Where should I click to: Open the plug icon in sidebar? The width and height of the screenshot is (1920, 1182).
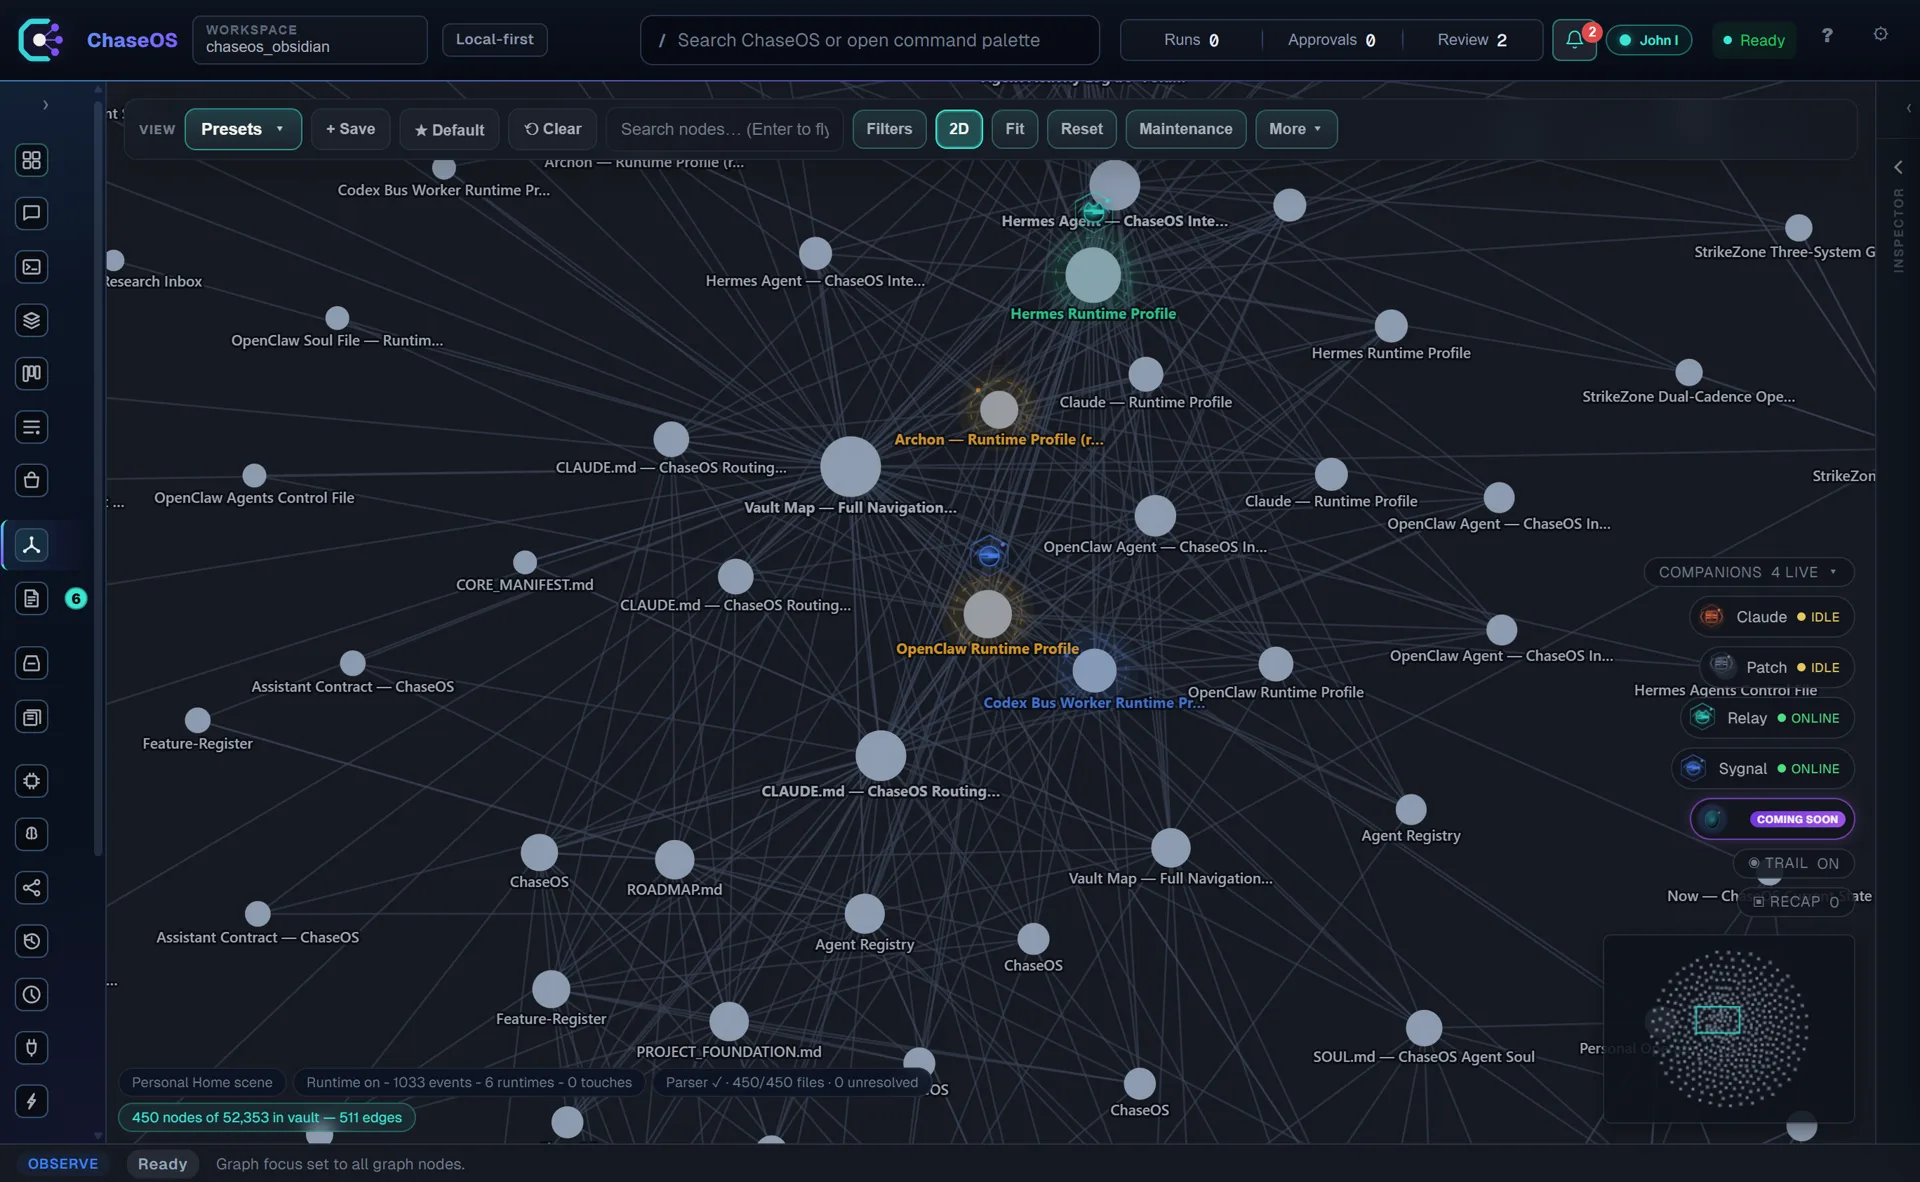31,1048
